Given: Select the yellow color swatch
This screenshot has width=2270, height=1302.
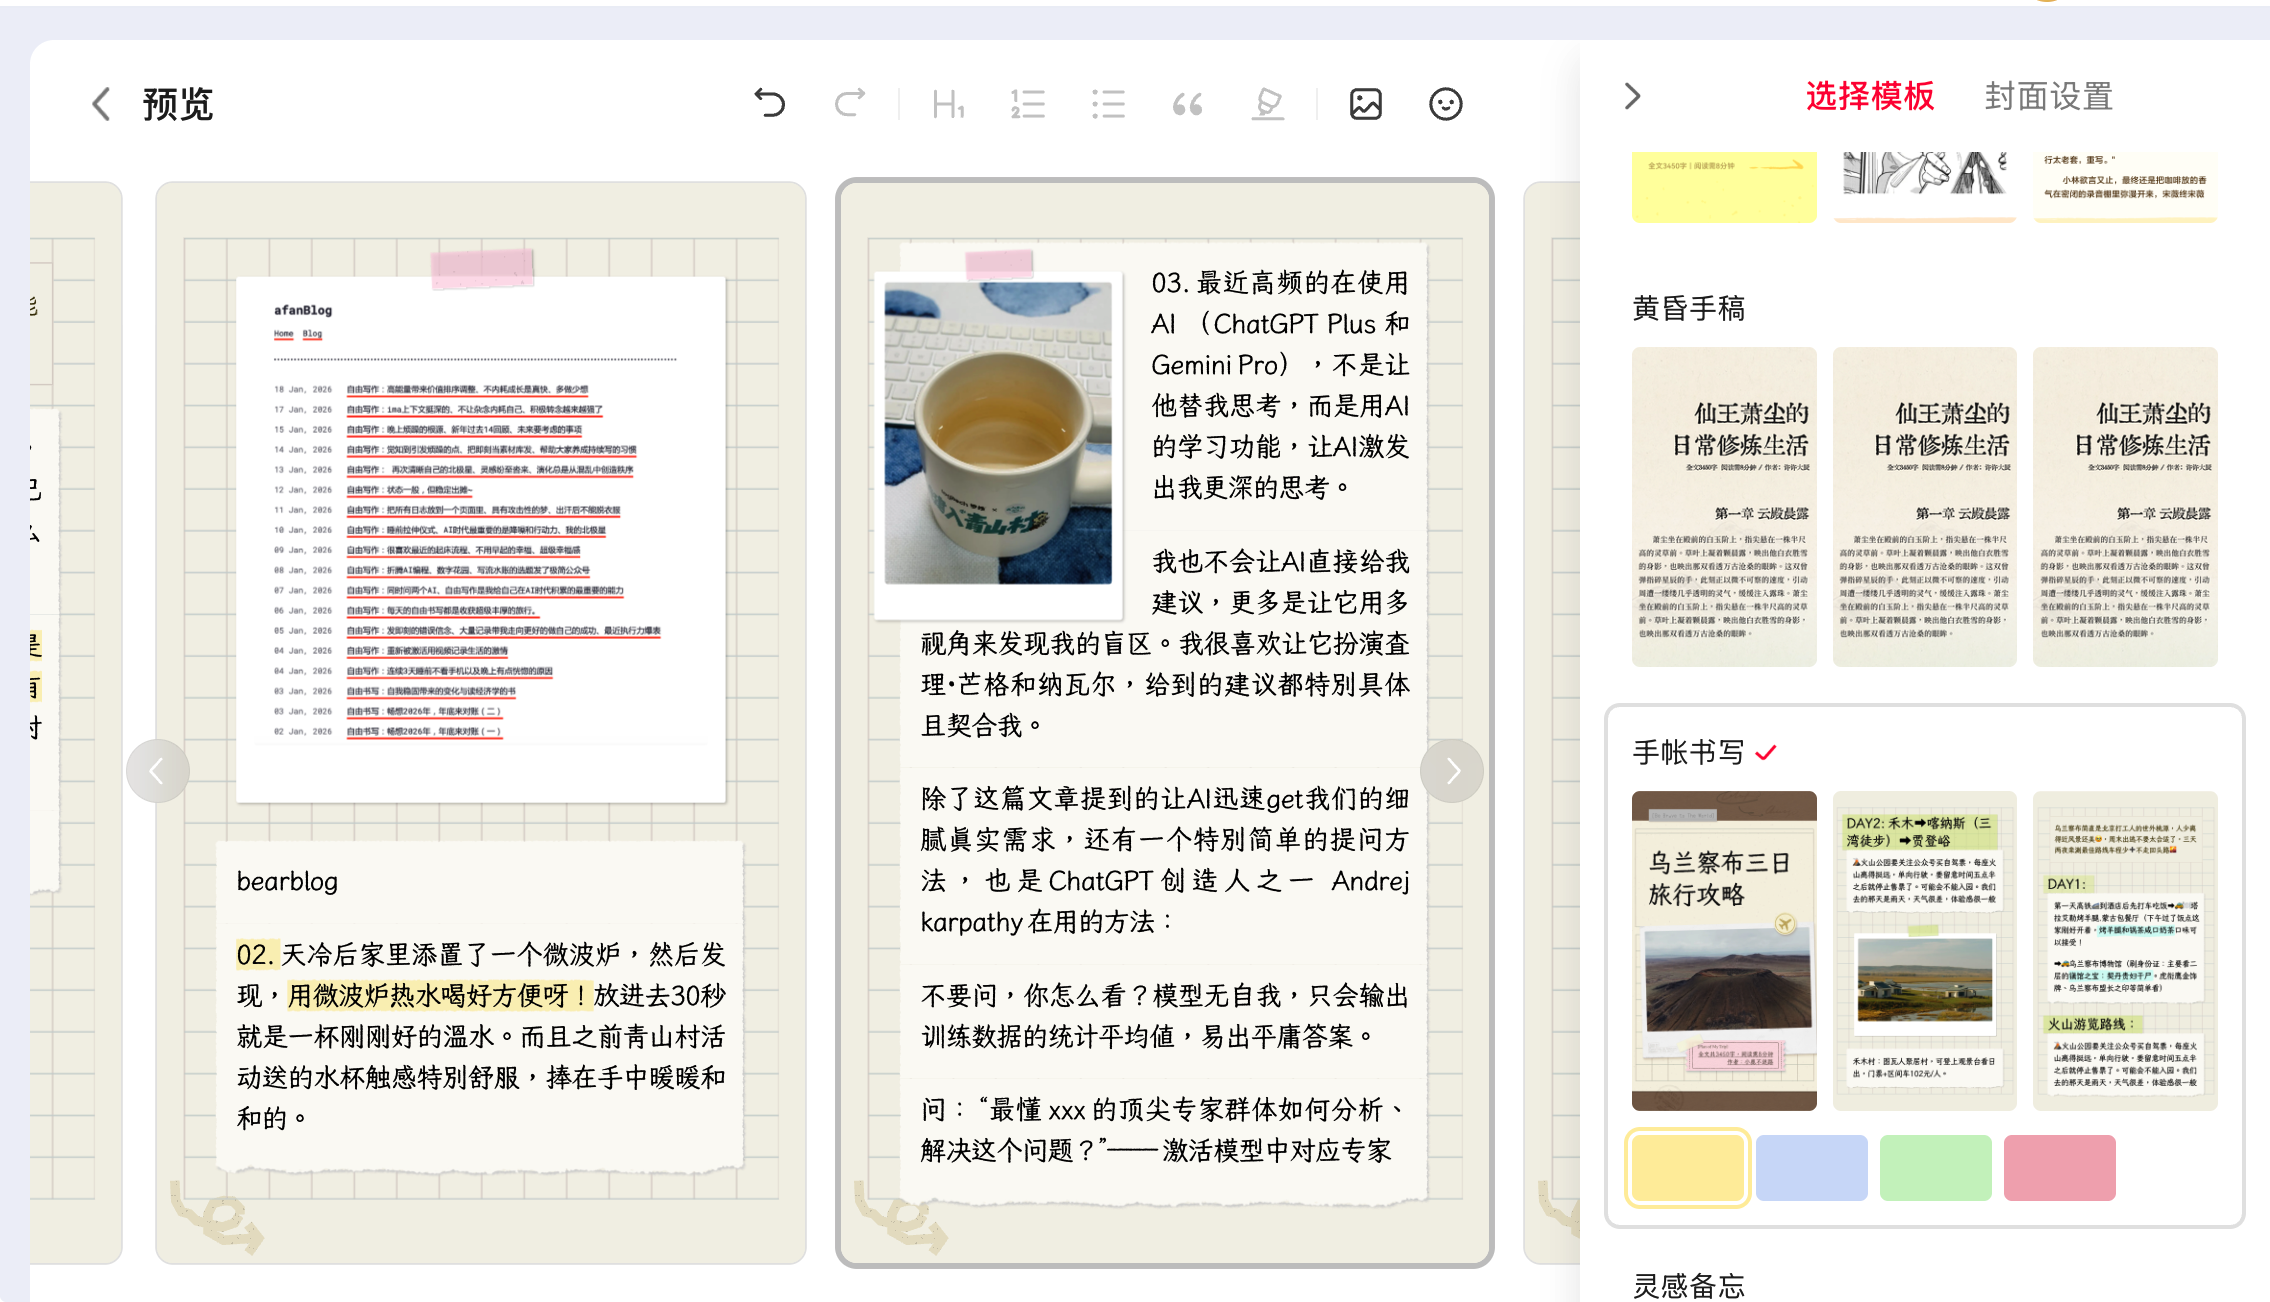Looking at the screenshot, I should (x=1687, y=1167).
